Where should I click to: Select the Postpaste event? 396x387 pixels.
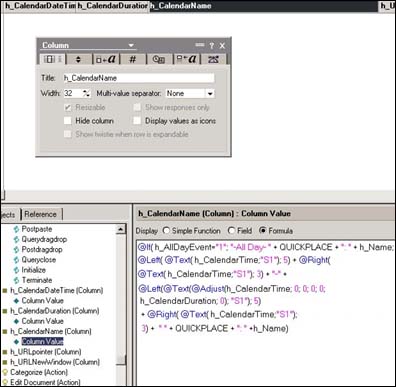[x=37, y=229]
